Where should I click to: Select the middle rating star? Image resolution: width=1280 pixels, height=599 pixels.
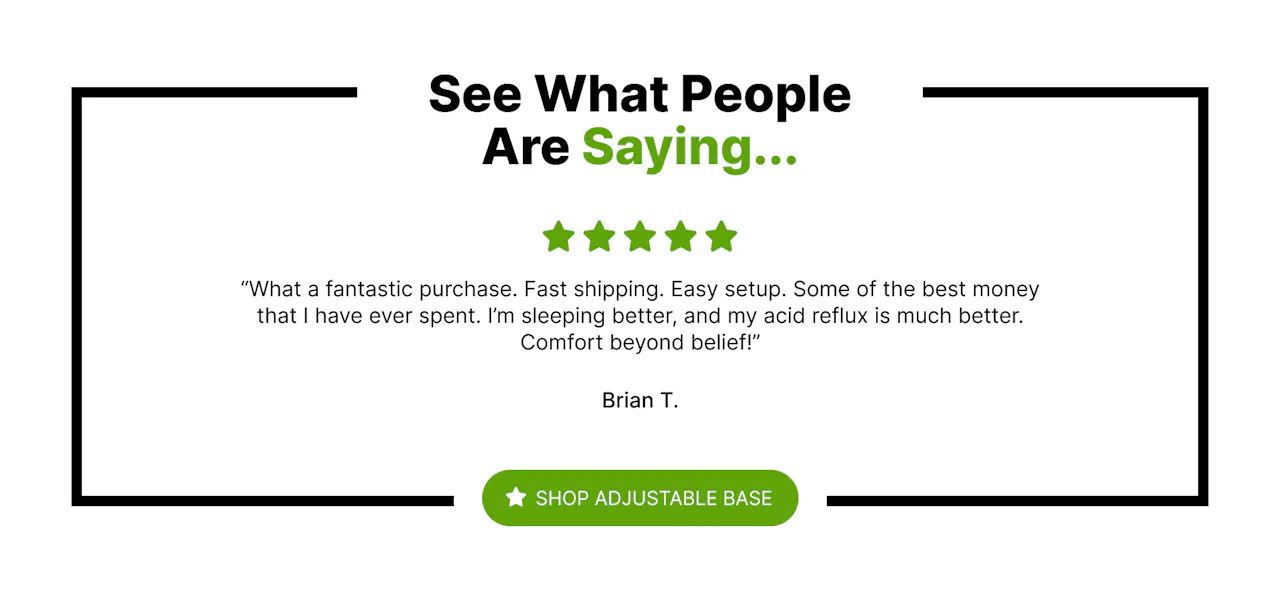point(640,237)
